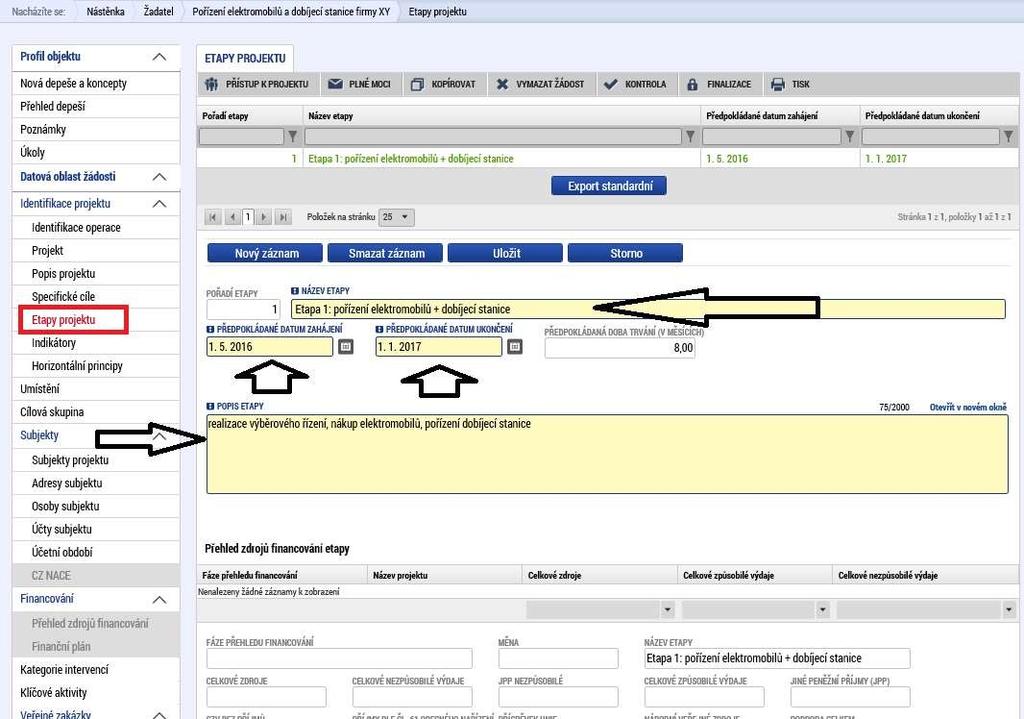The height and width of the screenshot is (719, 1024).
Task: Click the Popis etapy text area
Action: (x=607, y=454)
